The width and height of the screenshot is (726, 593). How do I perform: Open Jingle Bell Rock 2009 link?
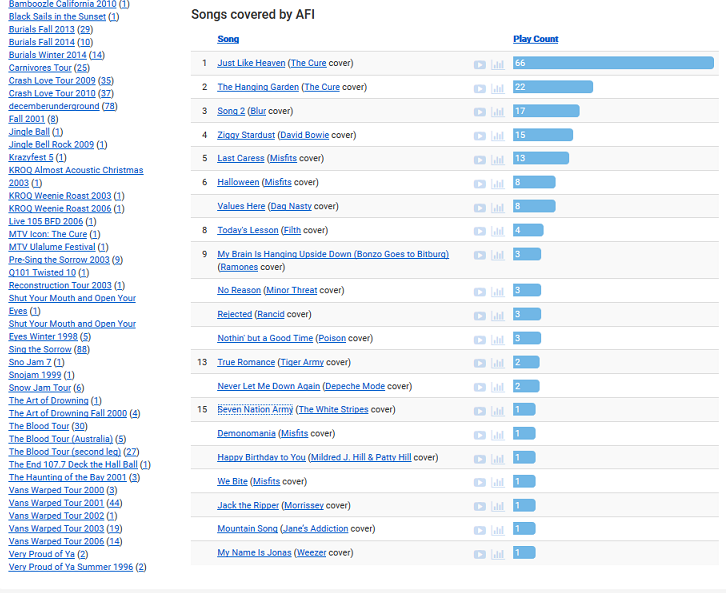51,144
